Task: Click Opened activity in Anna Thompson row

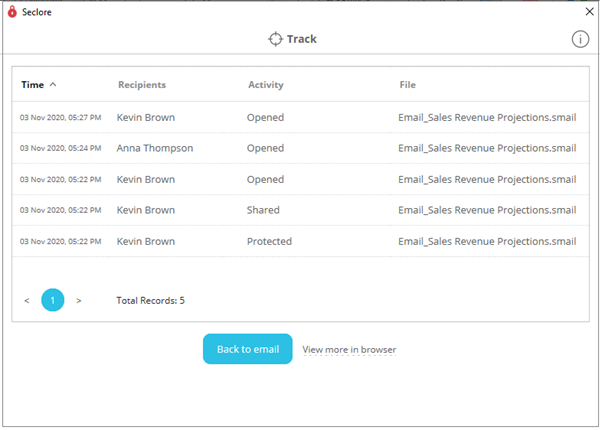Action: [x=265, y=149]
